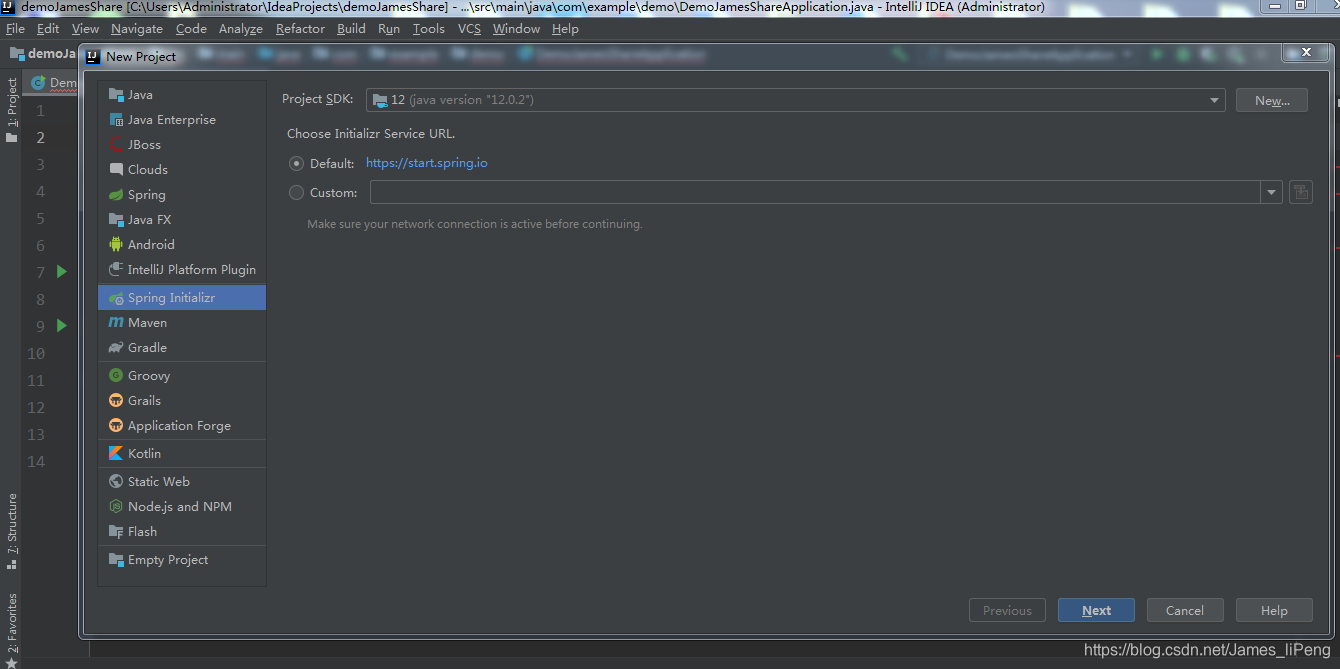Open the VCS menu
Image resolution: width=1340 pixels, height=669 pixels.
tap(469, 29)
